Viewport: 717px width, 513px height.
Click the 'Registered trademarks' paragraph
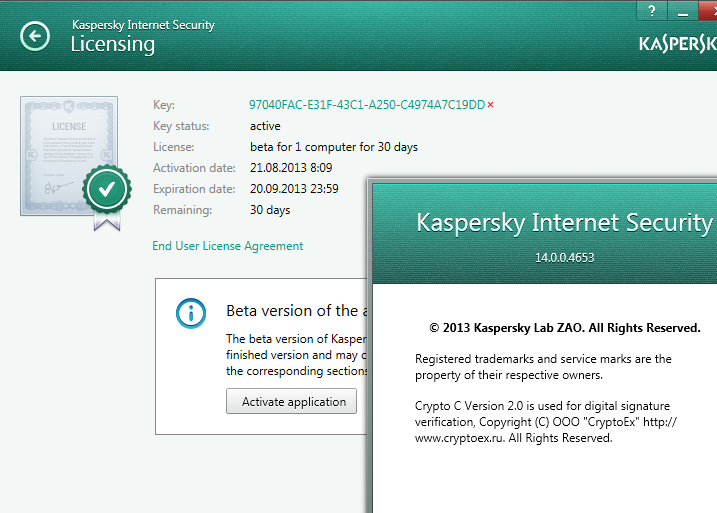coord(543,367)
